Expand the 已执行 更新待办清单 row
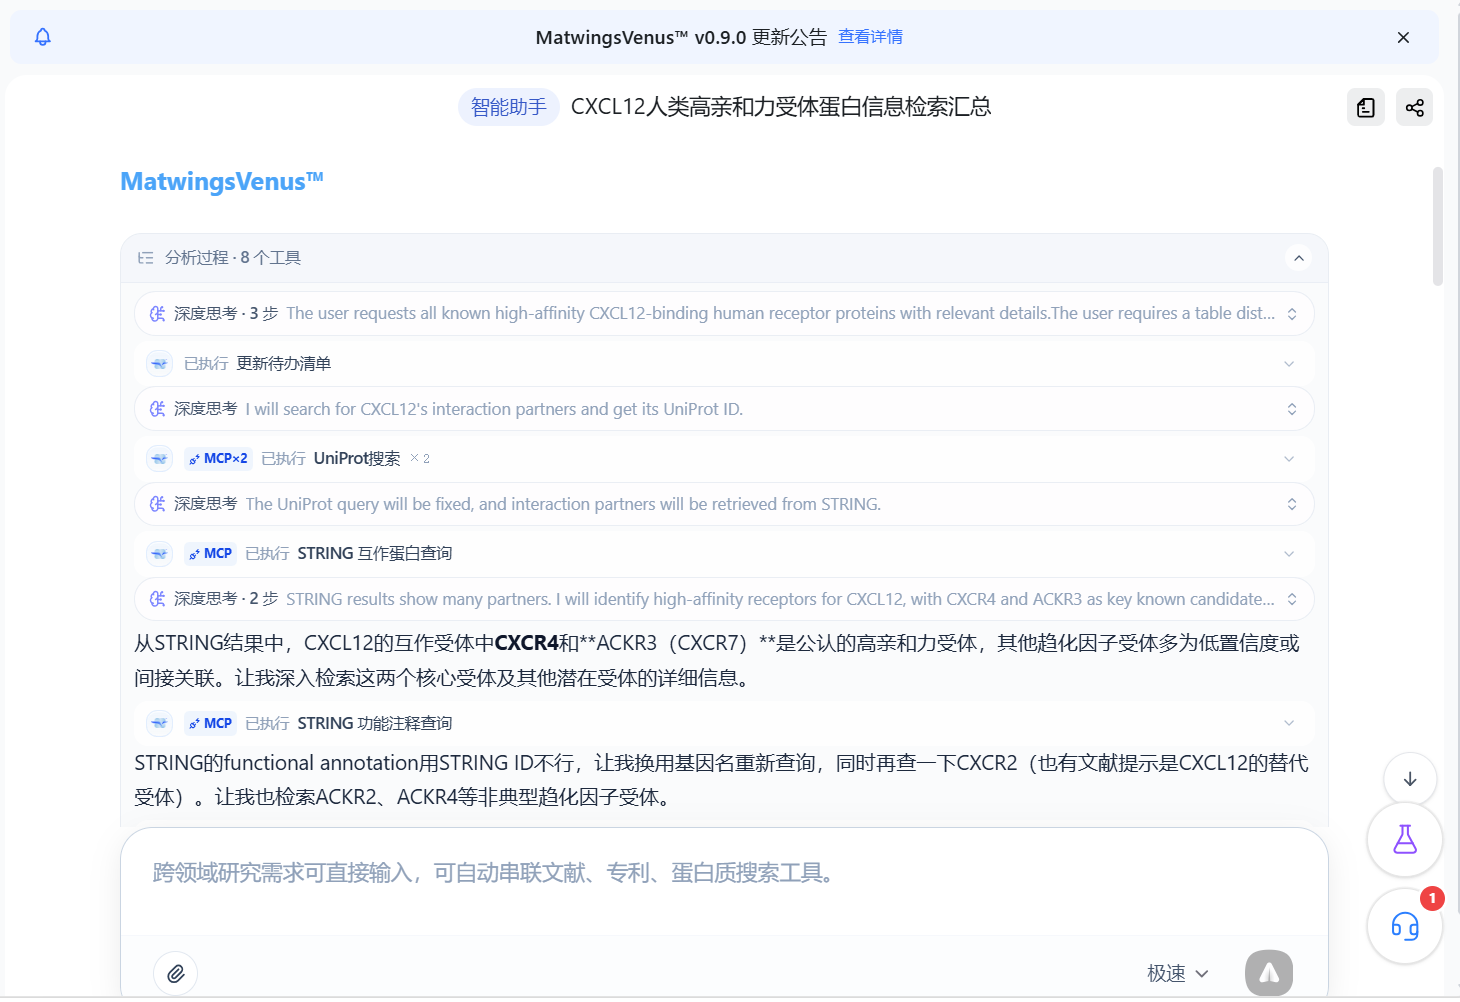 [724, 363]
